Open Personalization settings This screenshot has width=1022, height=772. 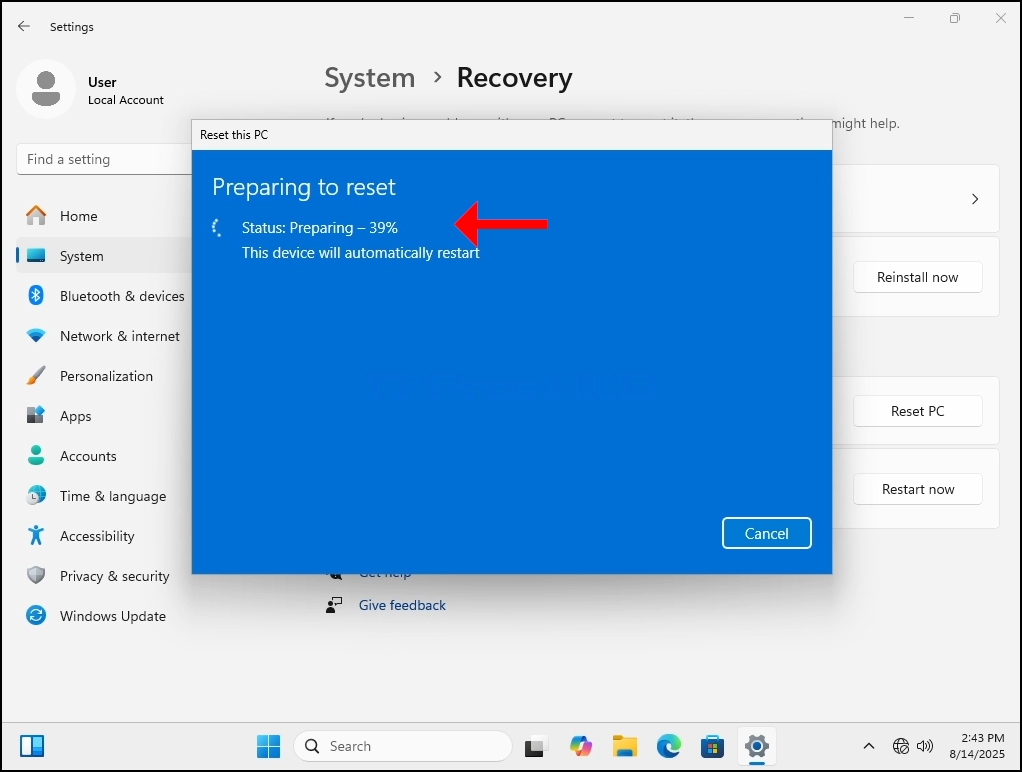[x=104, y=376]
